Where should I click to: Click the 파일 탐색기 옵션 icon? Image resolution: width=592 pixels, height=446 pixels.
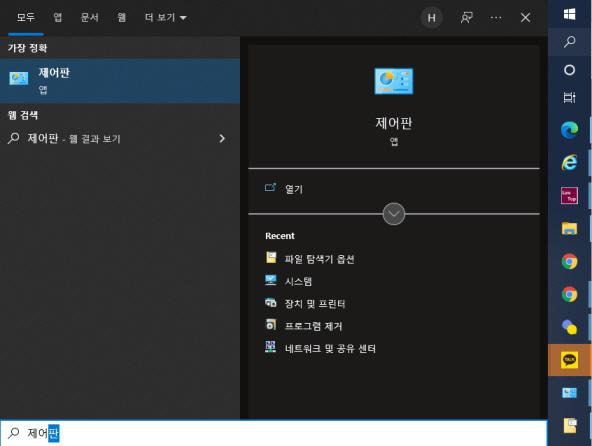(x=271, y=258)
